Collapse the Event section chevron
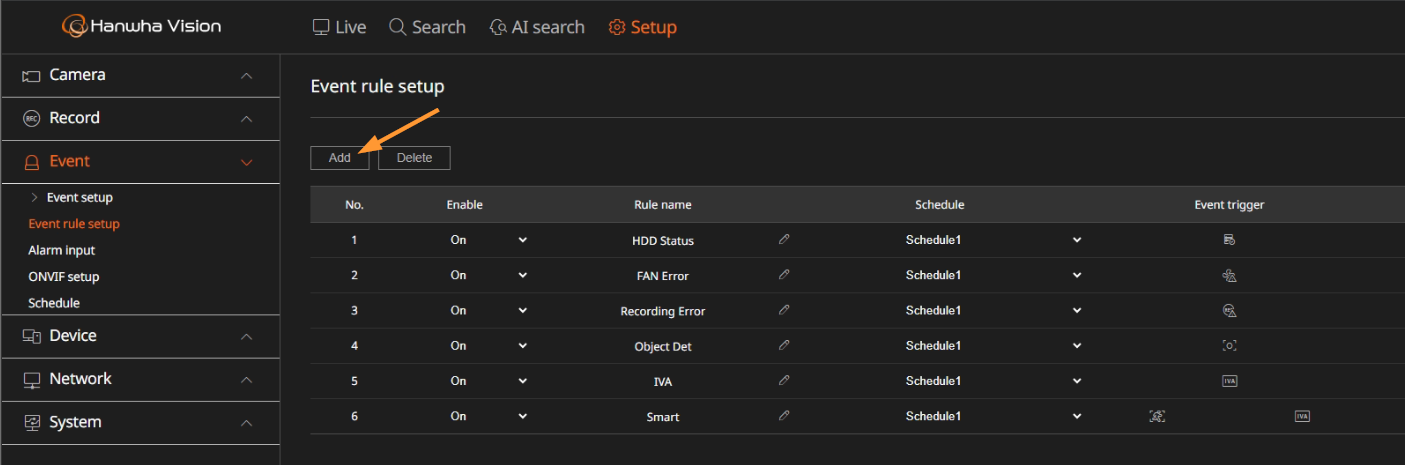Viewport: 1405px width, 465px height. point(247,162)
